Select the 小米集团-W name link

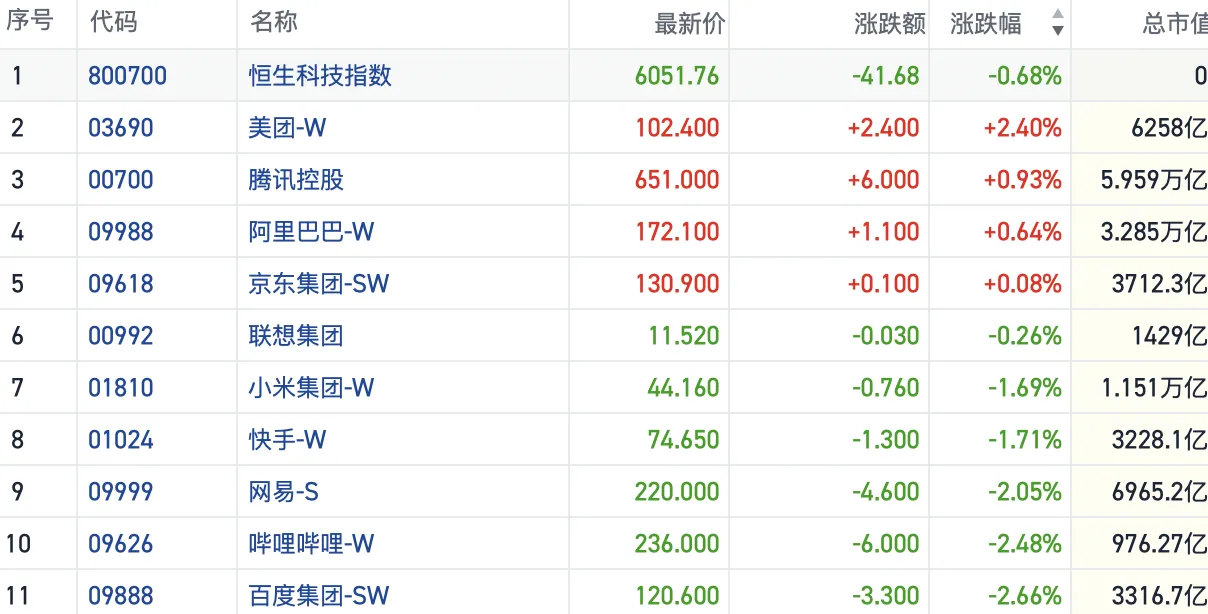pyautogui.click(x=311, y=388)
